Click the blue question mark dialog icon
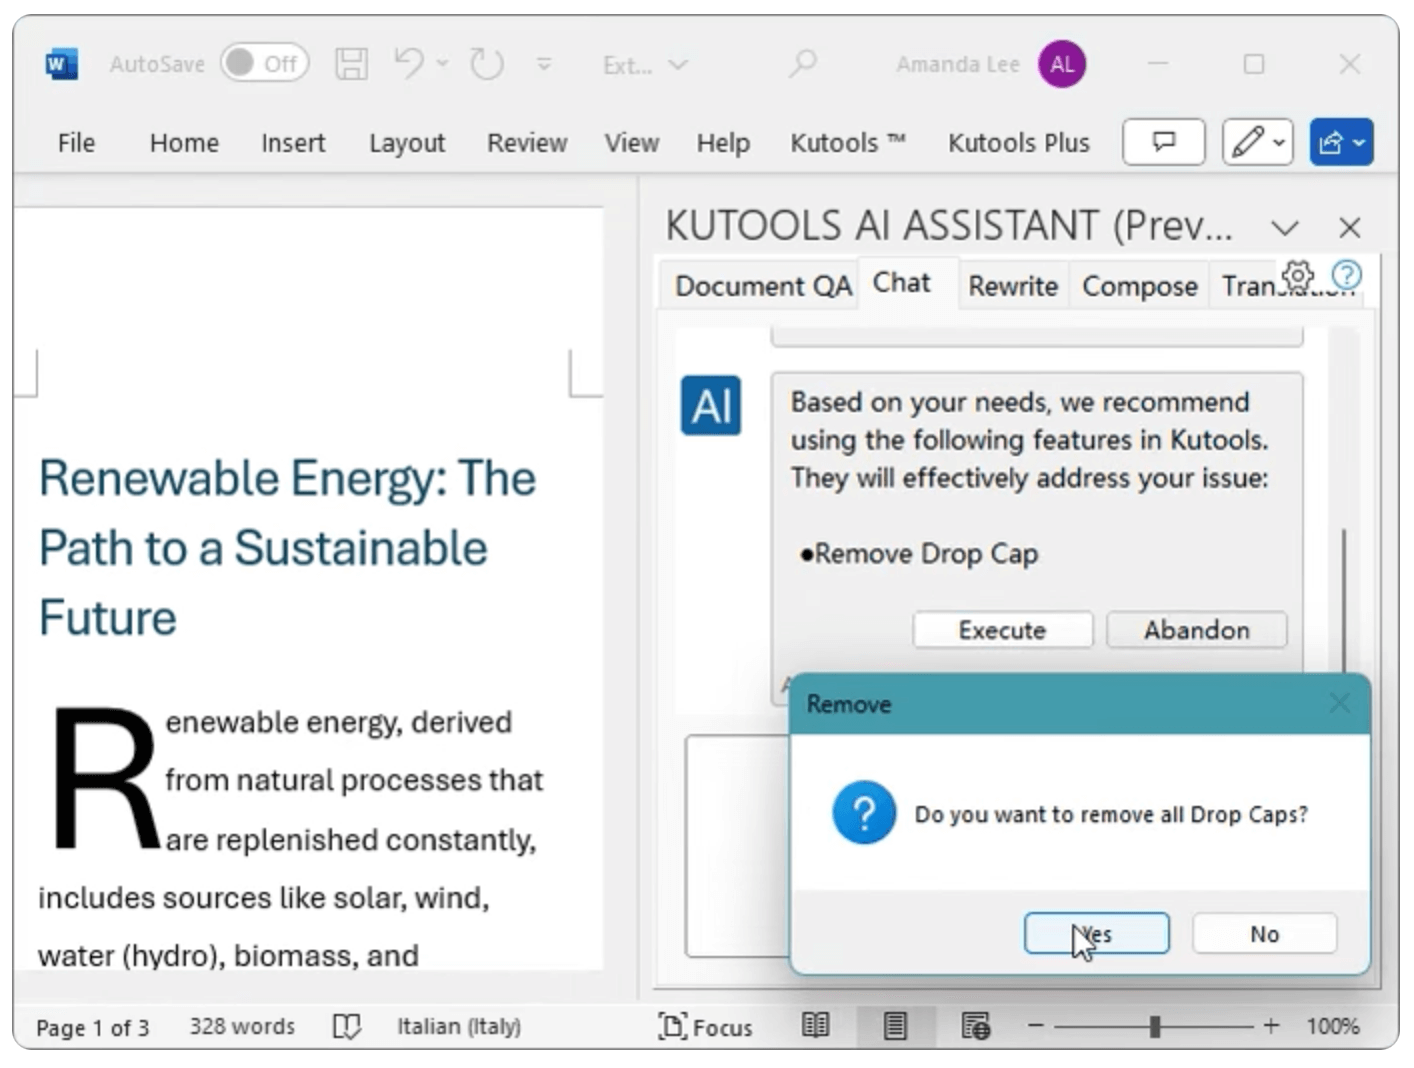This screenshot has width=1414, height=1068. [x=864, y=813]
